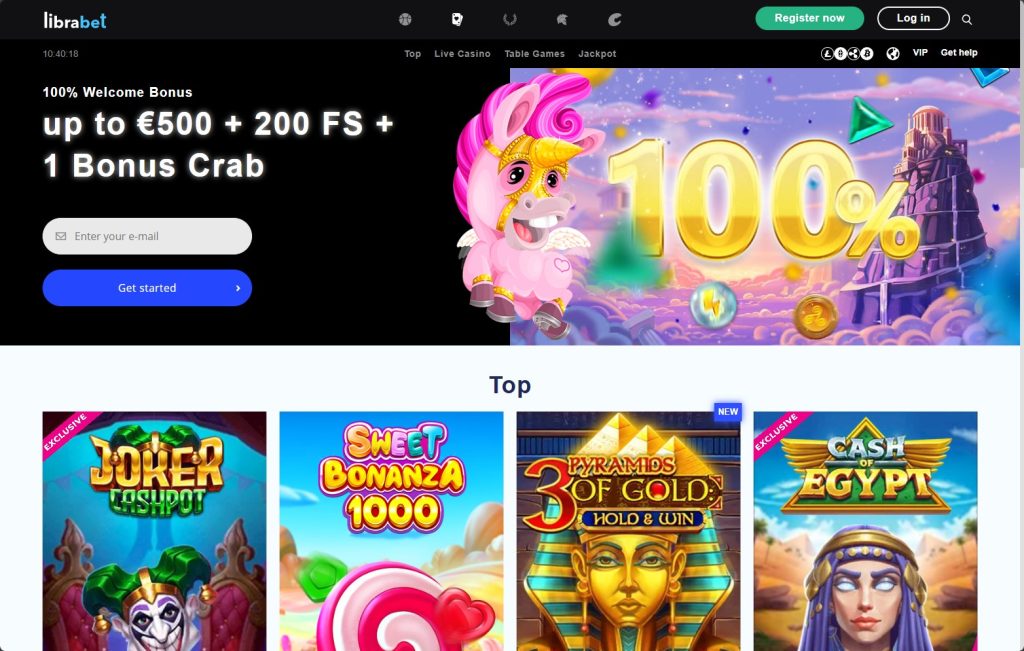Screen dimensions: 1024x651
Task: Open the Table Games tab
Action: [534, 54]
